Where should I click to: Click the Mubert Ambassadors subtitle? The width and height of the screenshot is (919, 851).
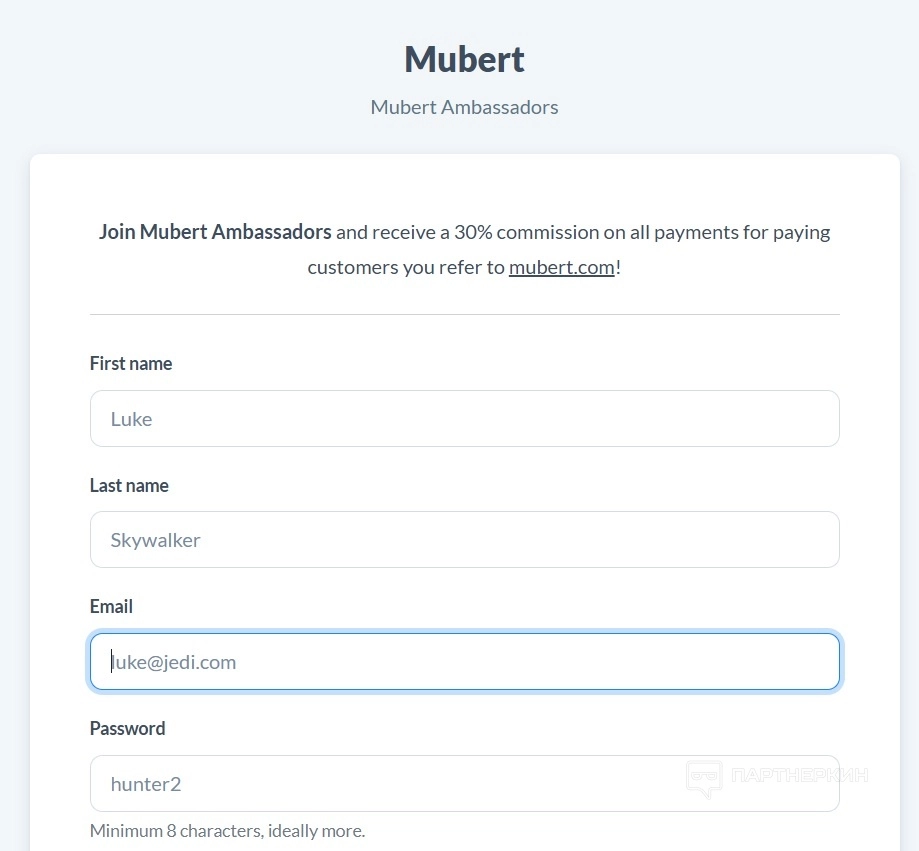(464, 107)
